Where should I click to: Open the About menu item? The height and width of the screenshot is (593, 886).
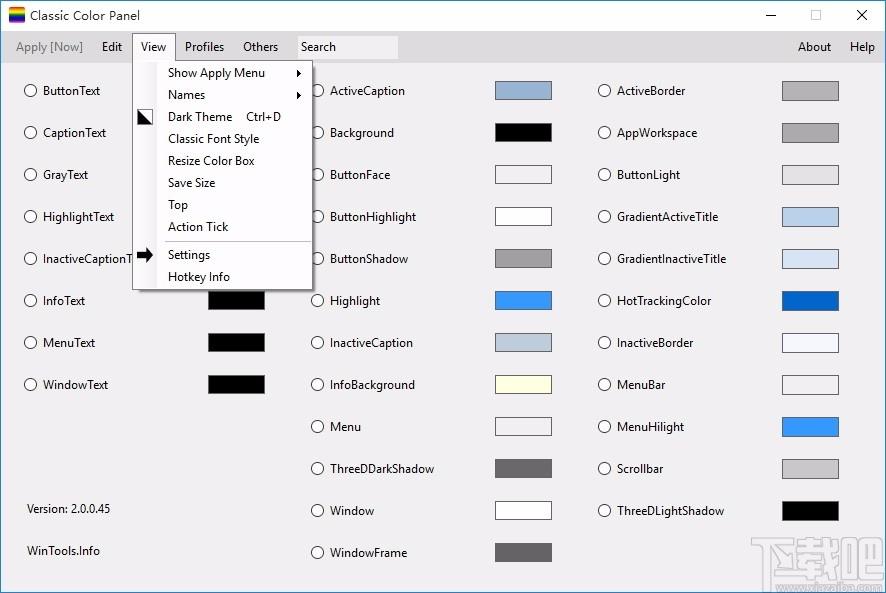pyautogui.click(x=814, y=47)
